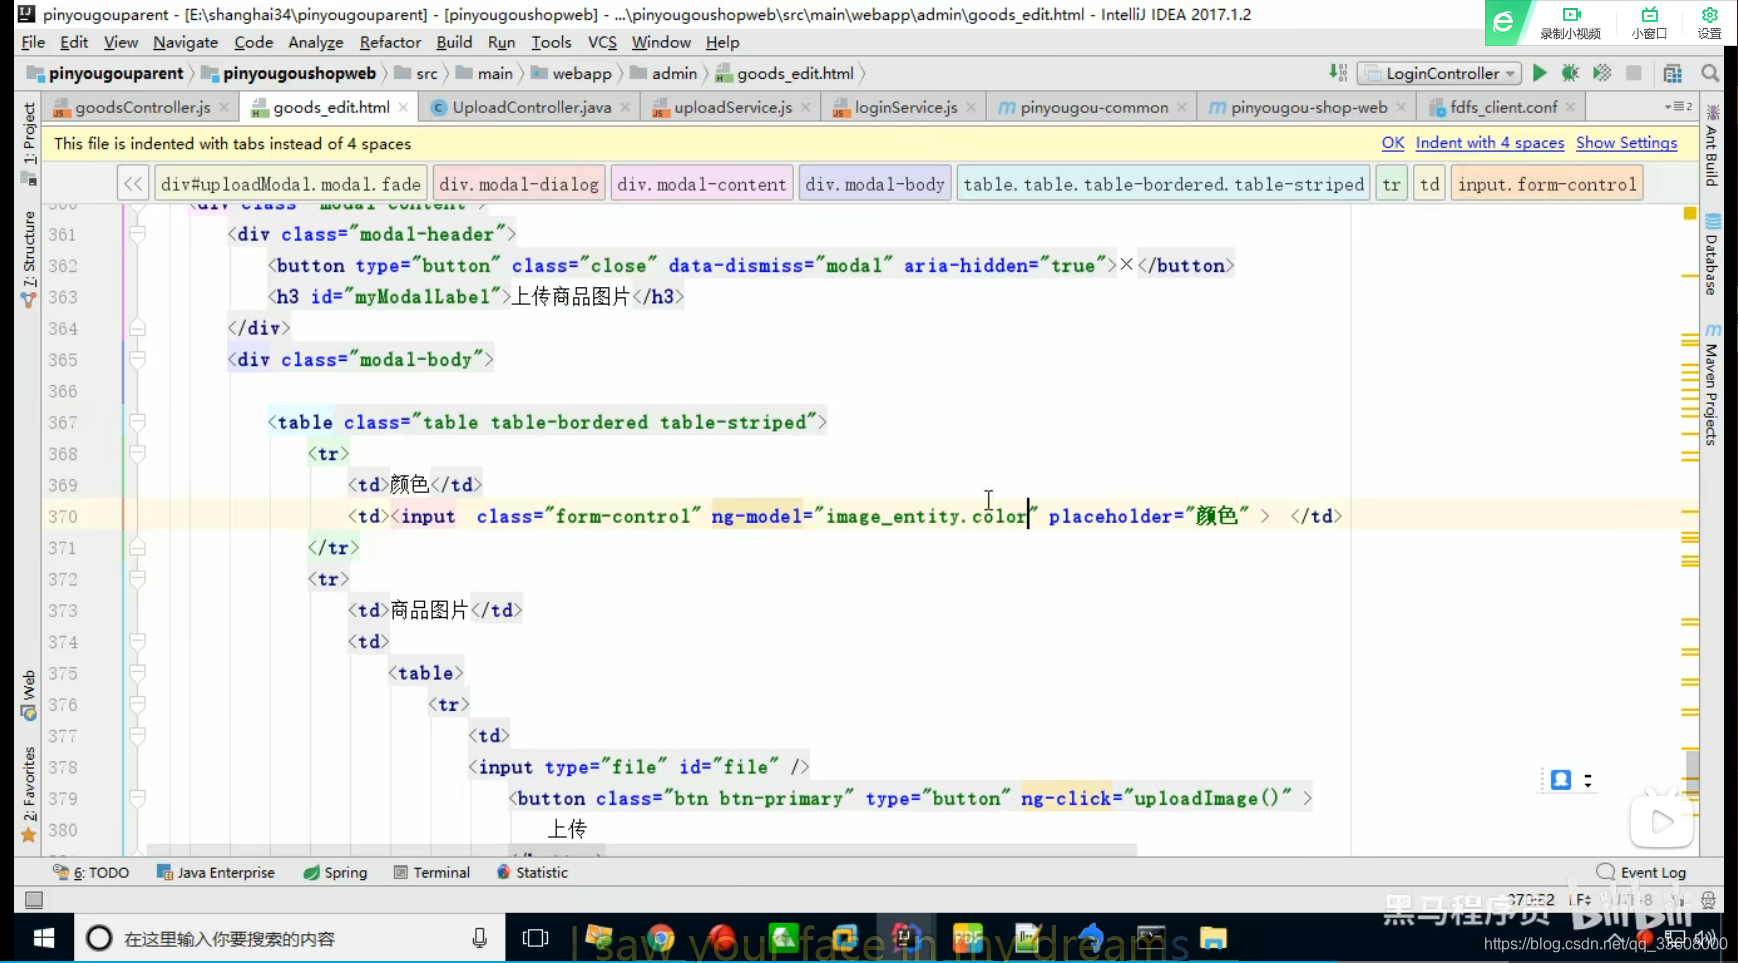Open the Web tool window

(x=29, y=695)
